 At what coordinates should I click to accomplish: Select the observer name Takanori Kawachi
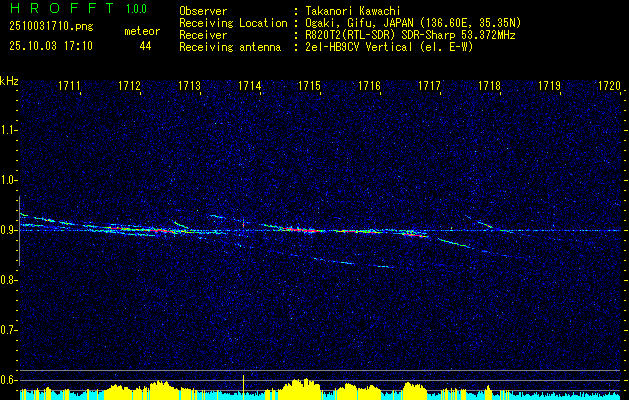pos(351,11)
